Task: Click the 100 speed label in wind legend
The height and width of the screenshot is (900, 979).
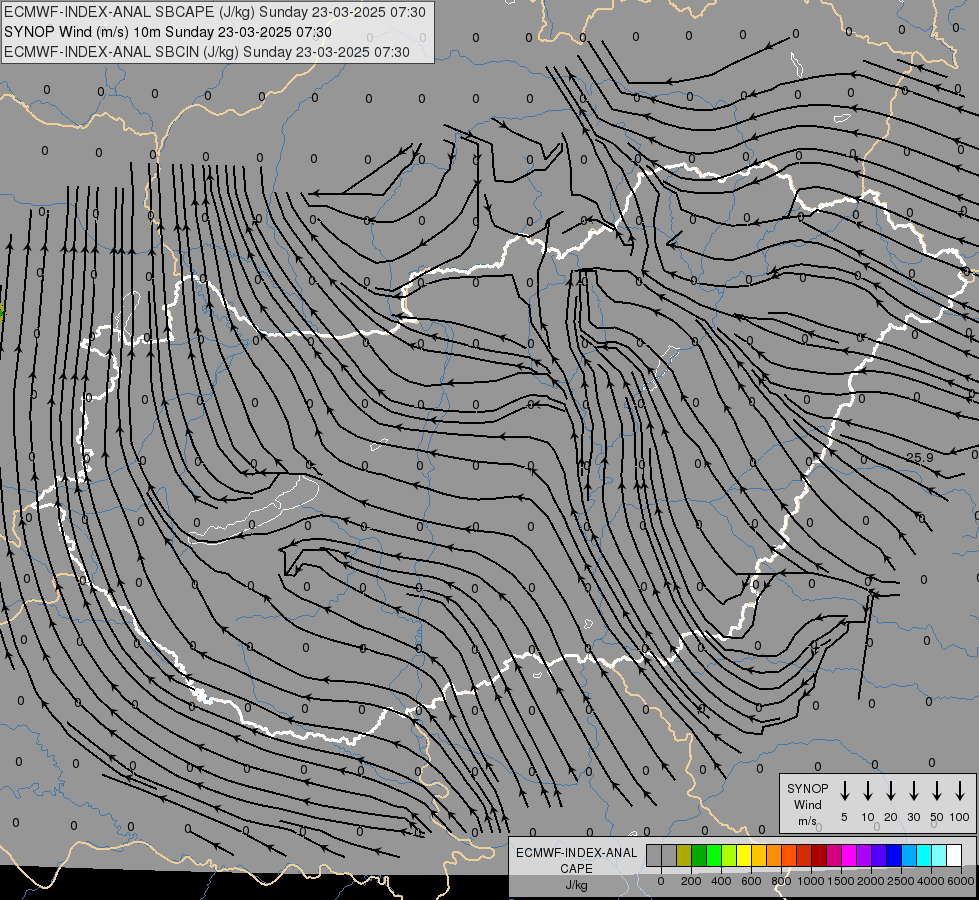Action: click(x=960, y=817)
